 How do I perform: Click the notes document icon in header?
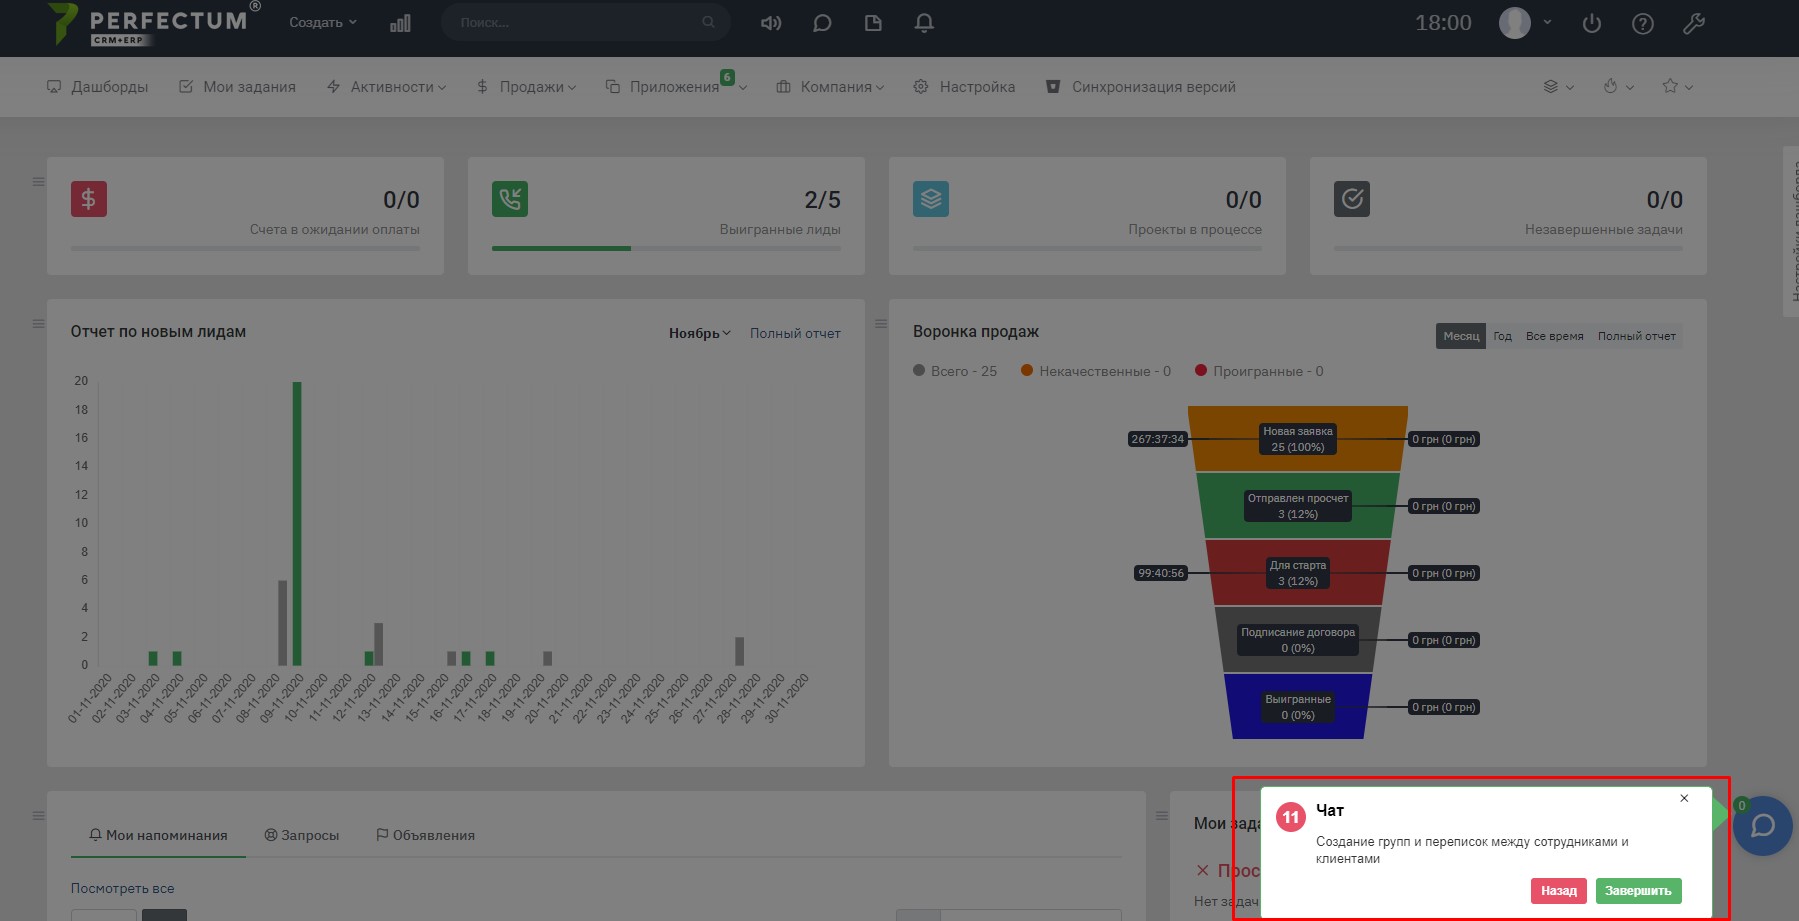(x=873, y=23)
